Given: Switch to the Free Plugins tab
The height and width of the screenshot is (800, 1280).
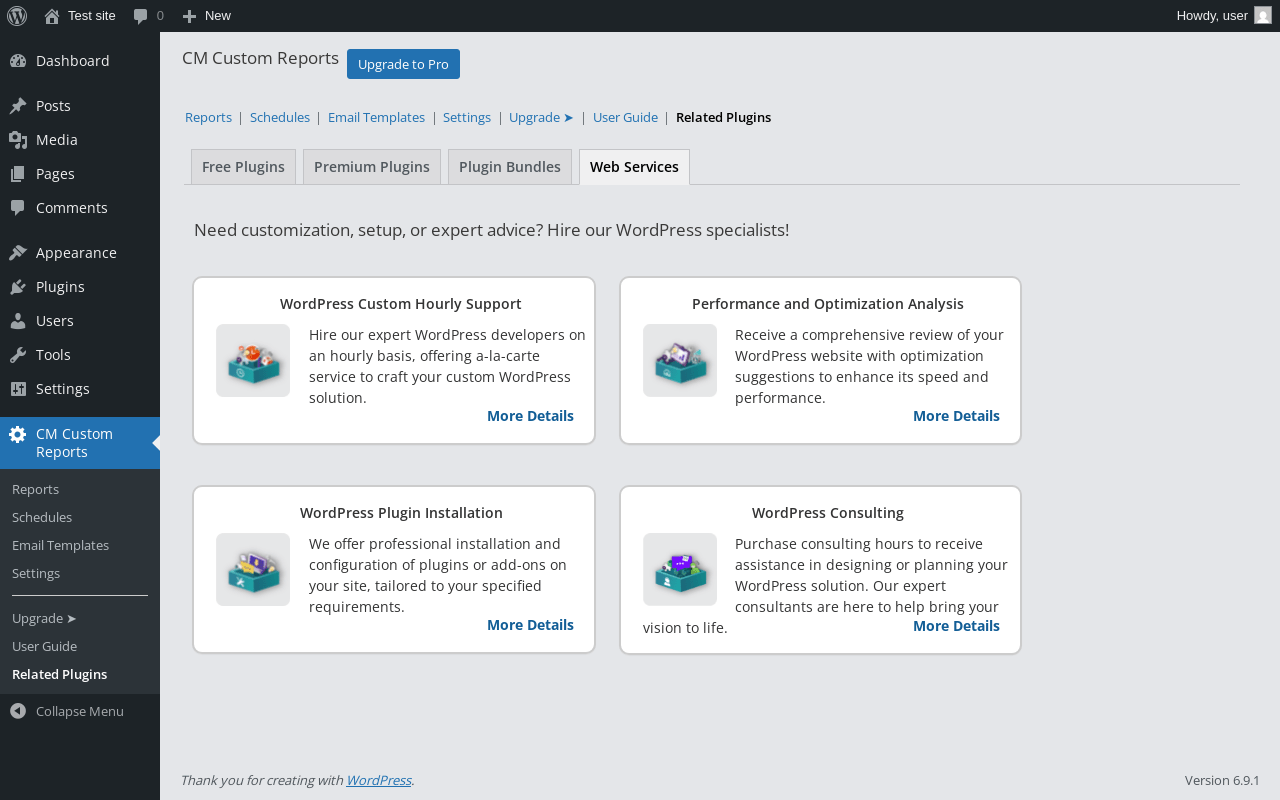Looking at the screenshot, I should pos(243,167).
